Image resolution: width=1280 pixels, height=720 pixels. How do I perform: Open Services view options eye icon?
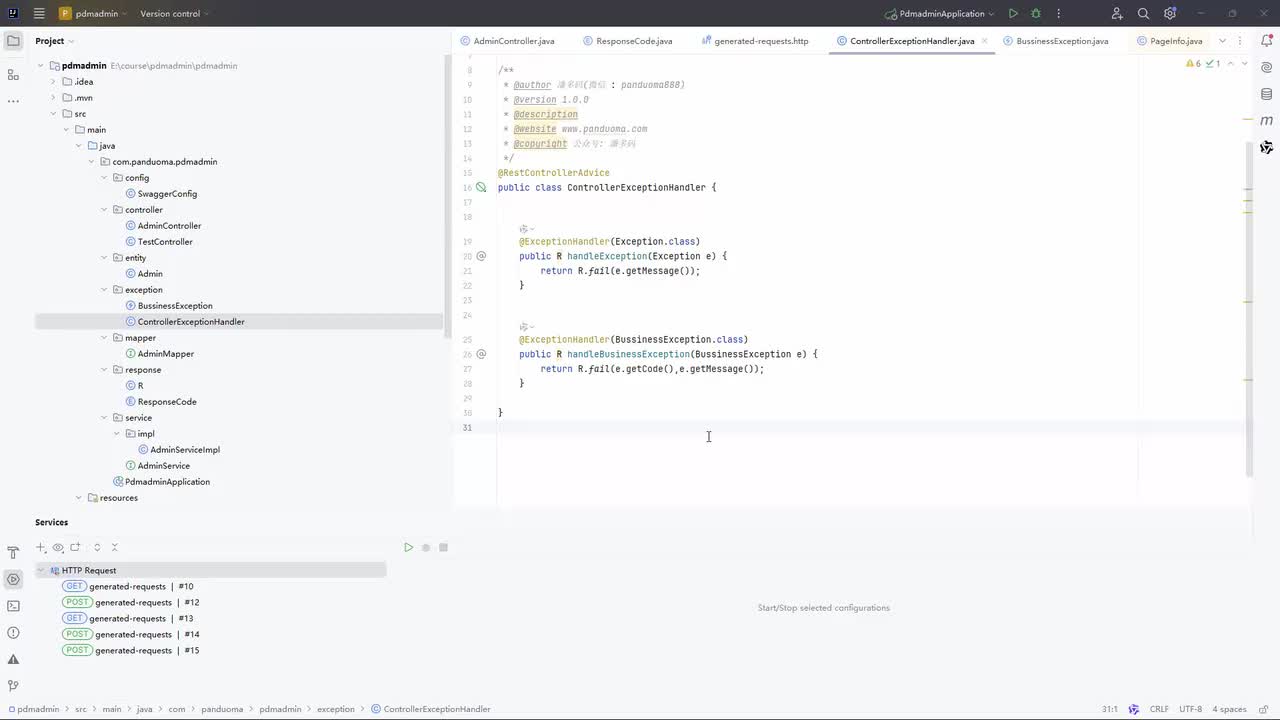tap(58, 548)
